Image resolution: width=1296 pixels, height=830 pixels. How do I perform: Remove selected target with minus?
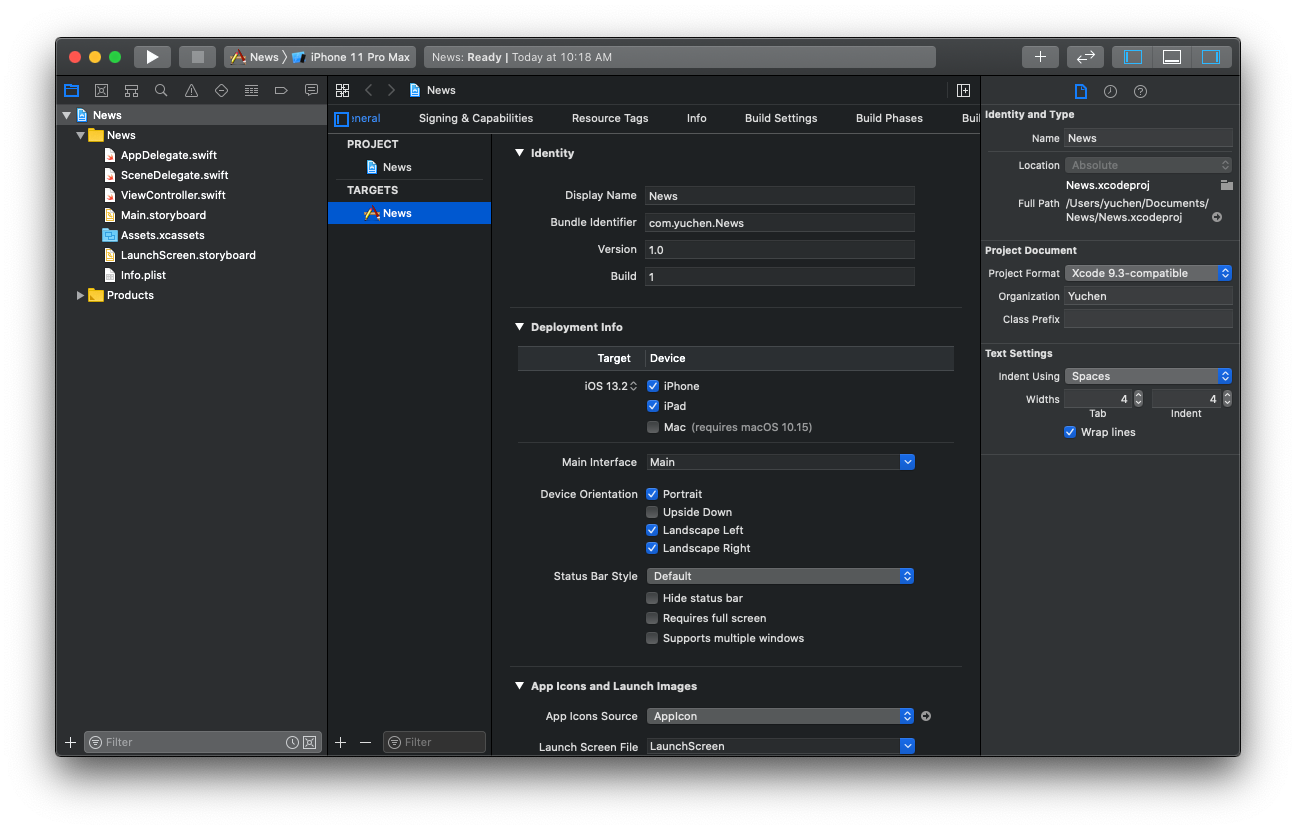coord(365,742)
